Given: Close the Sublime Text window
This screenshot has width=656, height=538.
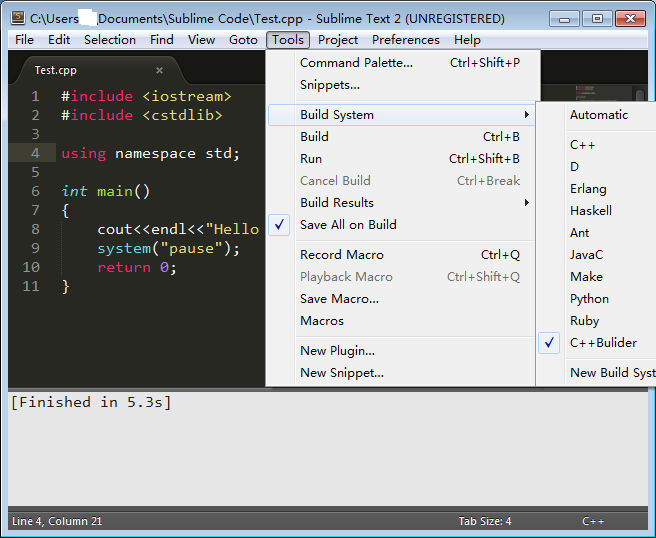Looking at the screenshot, I should pos(630,19).
